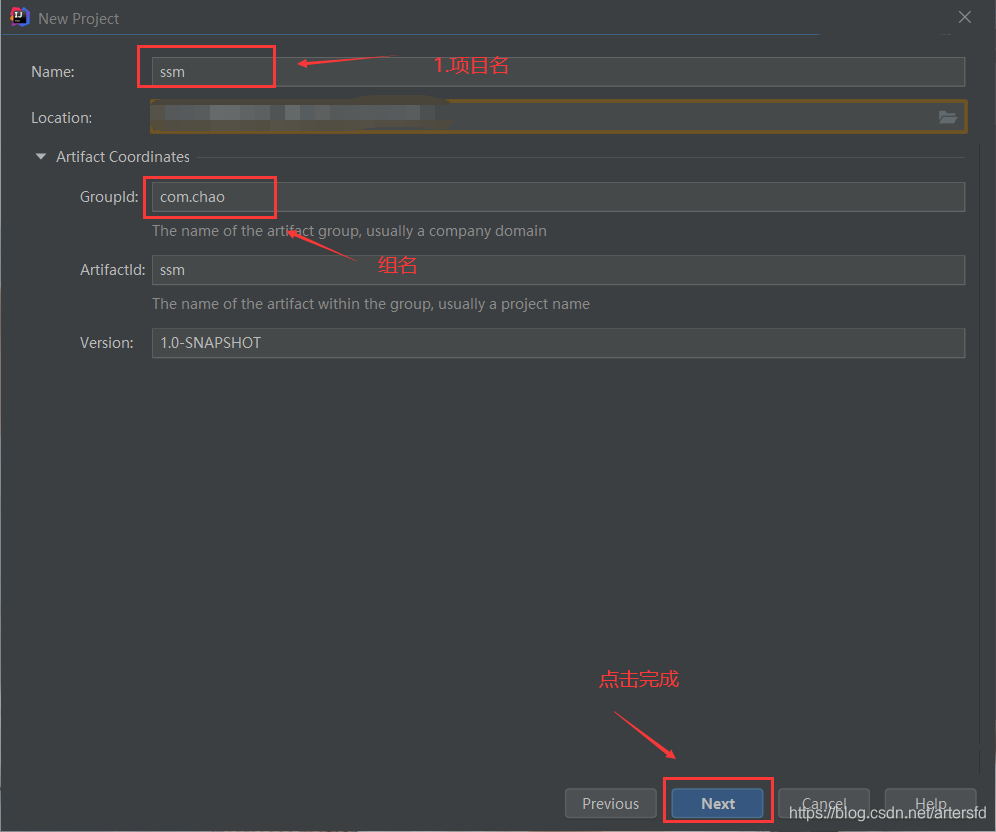Go back with the Previous button
Image resolution: width=996 pixels, height=832 pixels.
610,803
